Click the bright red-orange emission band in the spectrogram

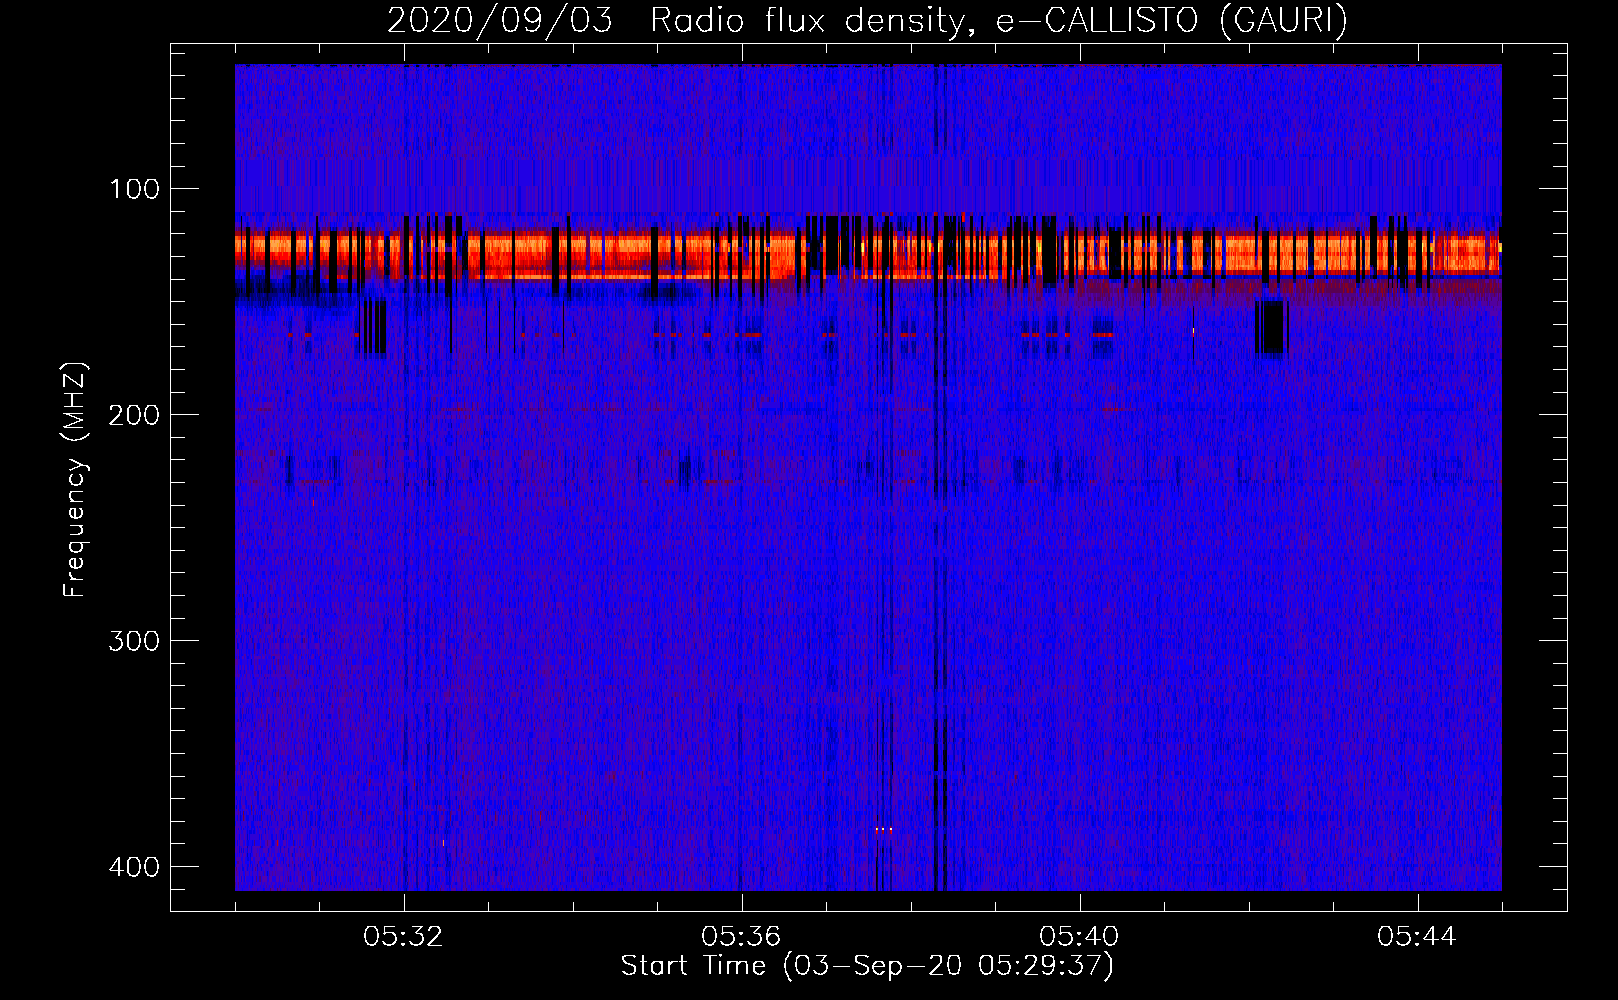coord(868,255)
